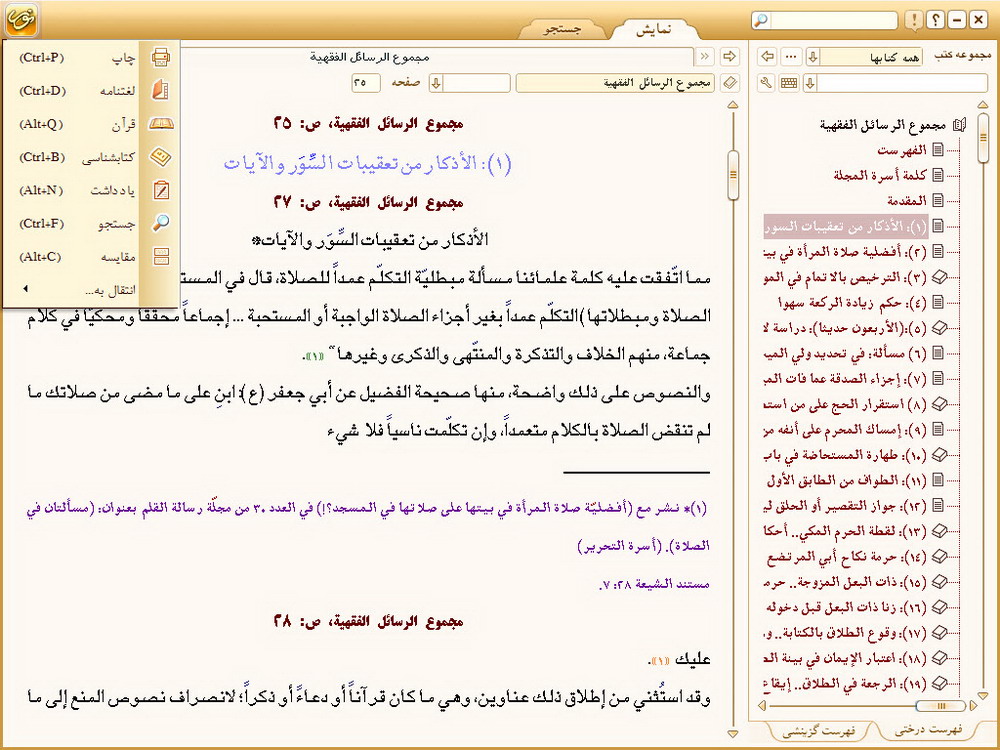Click the compare icon beside مقایسه
Image resolution: width=1000 pixels, height=750 pixels.
(161, 256)
